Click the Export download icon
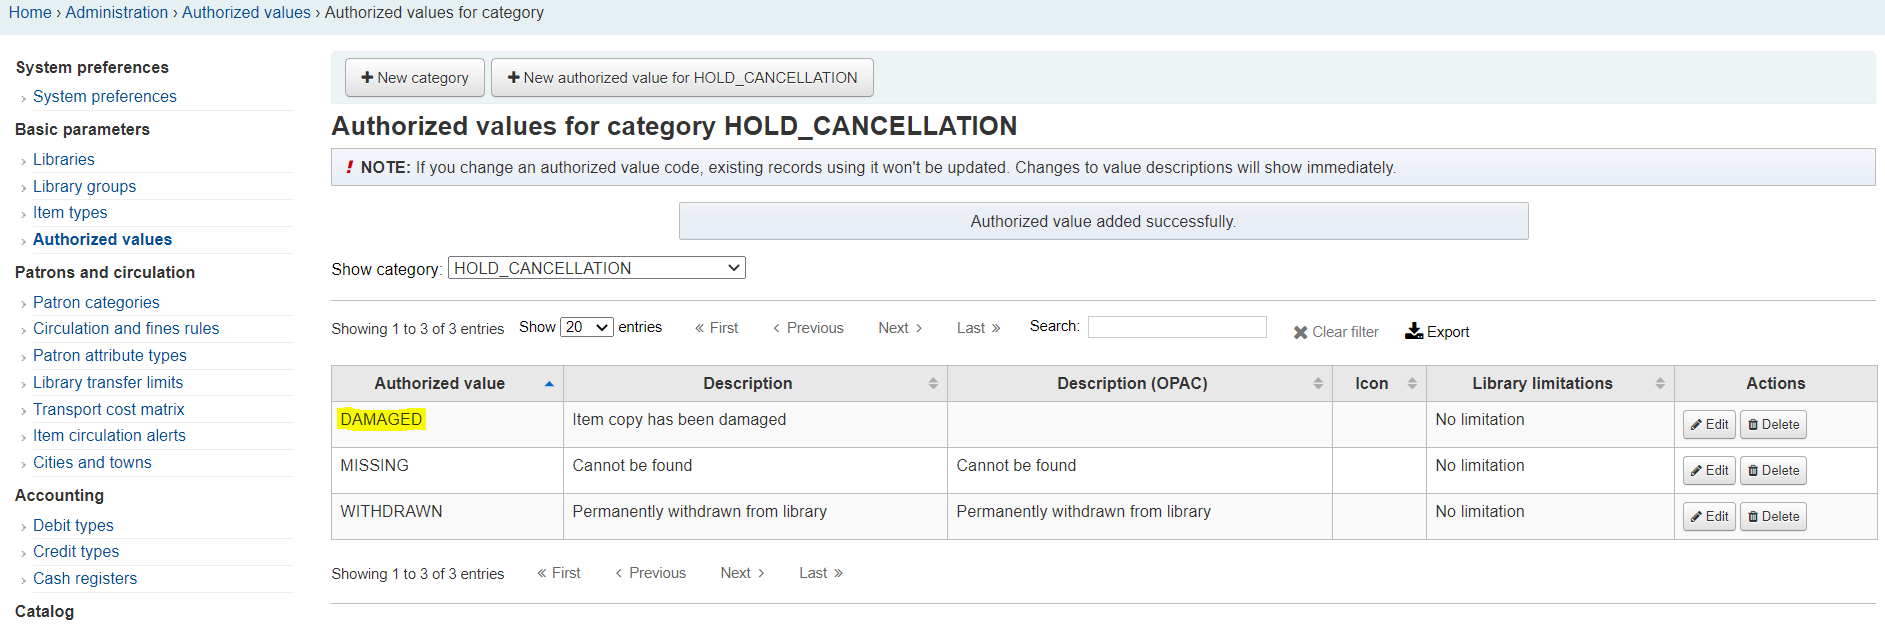This screenshot has height=629, width=1885. (1414, 331)
